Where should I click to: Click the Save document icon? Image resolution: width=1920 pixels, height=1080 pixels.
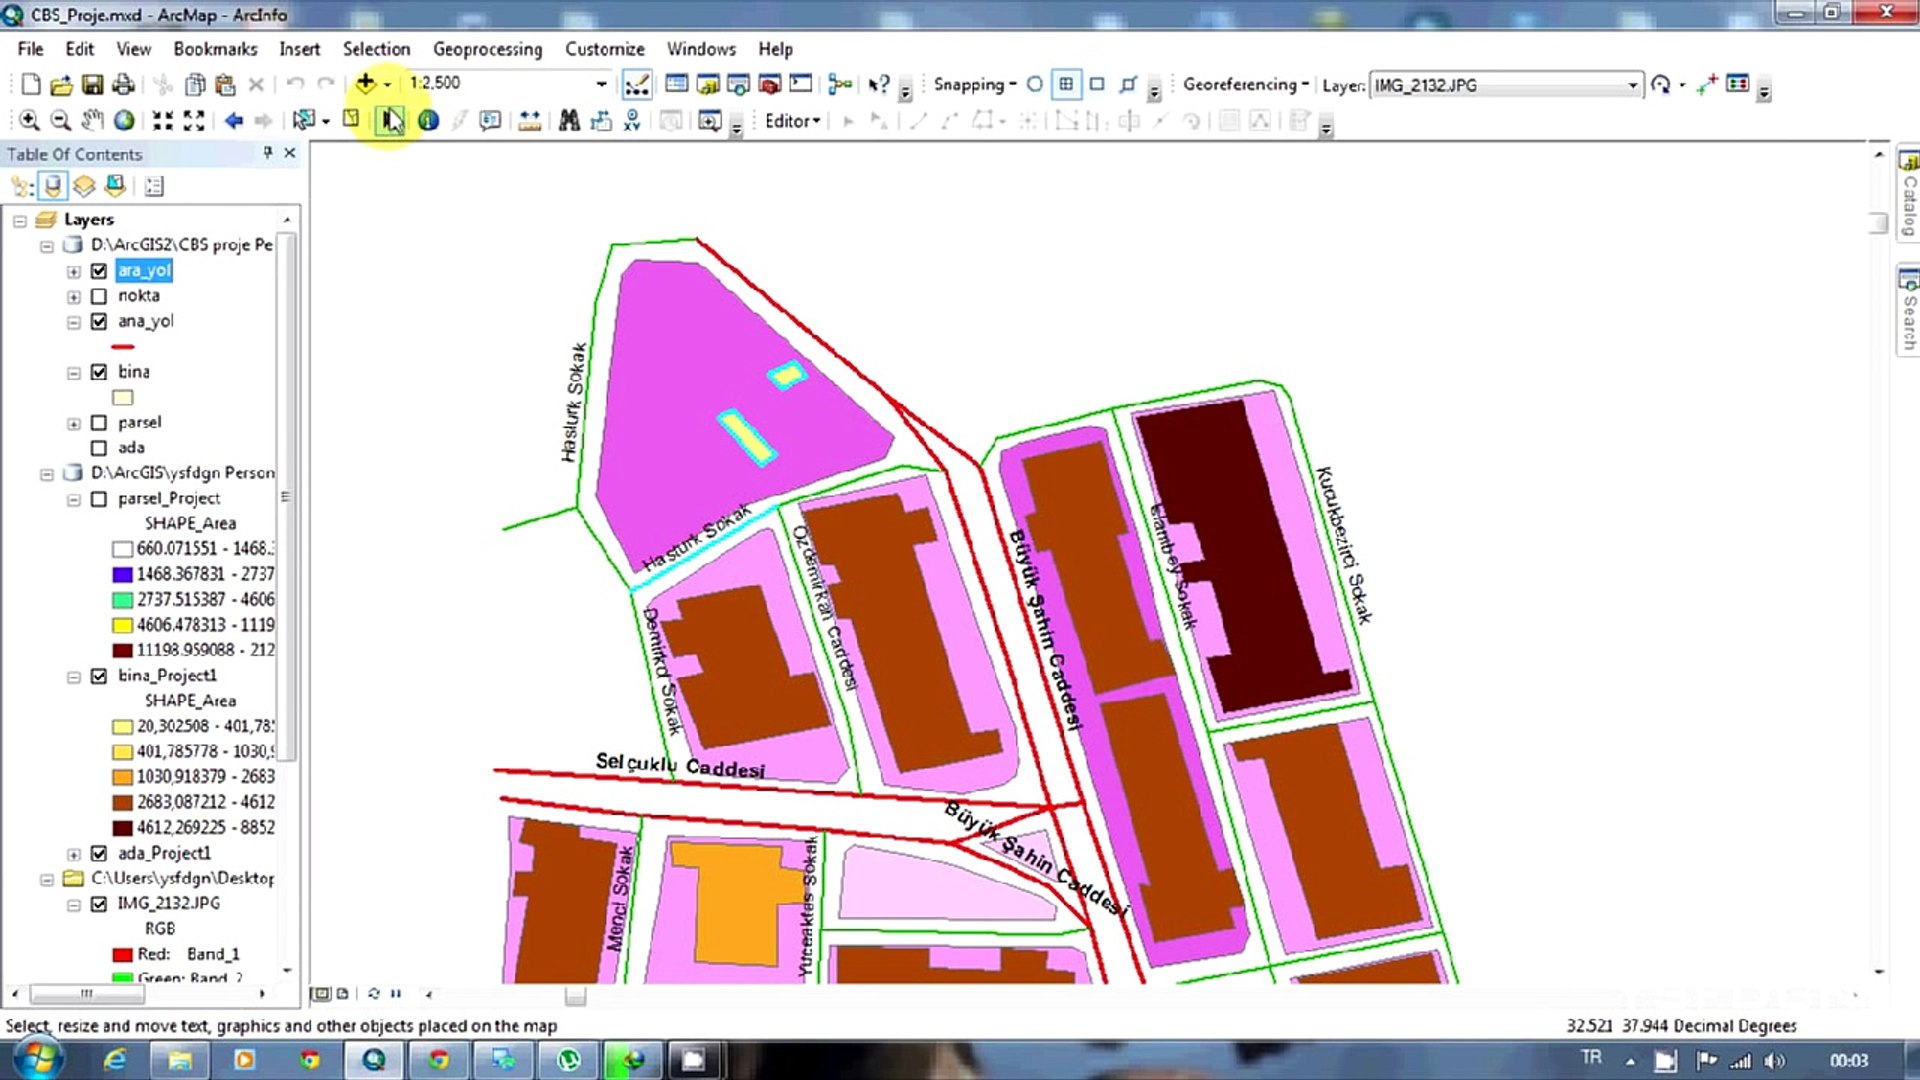92,85
